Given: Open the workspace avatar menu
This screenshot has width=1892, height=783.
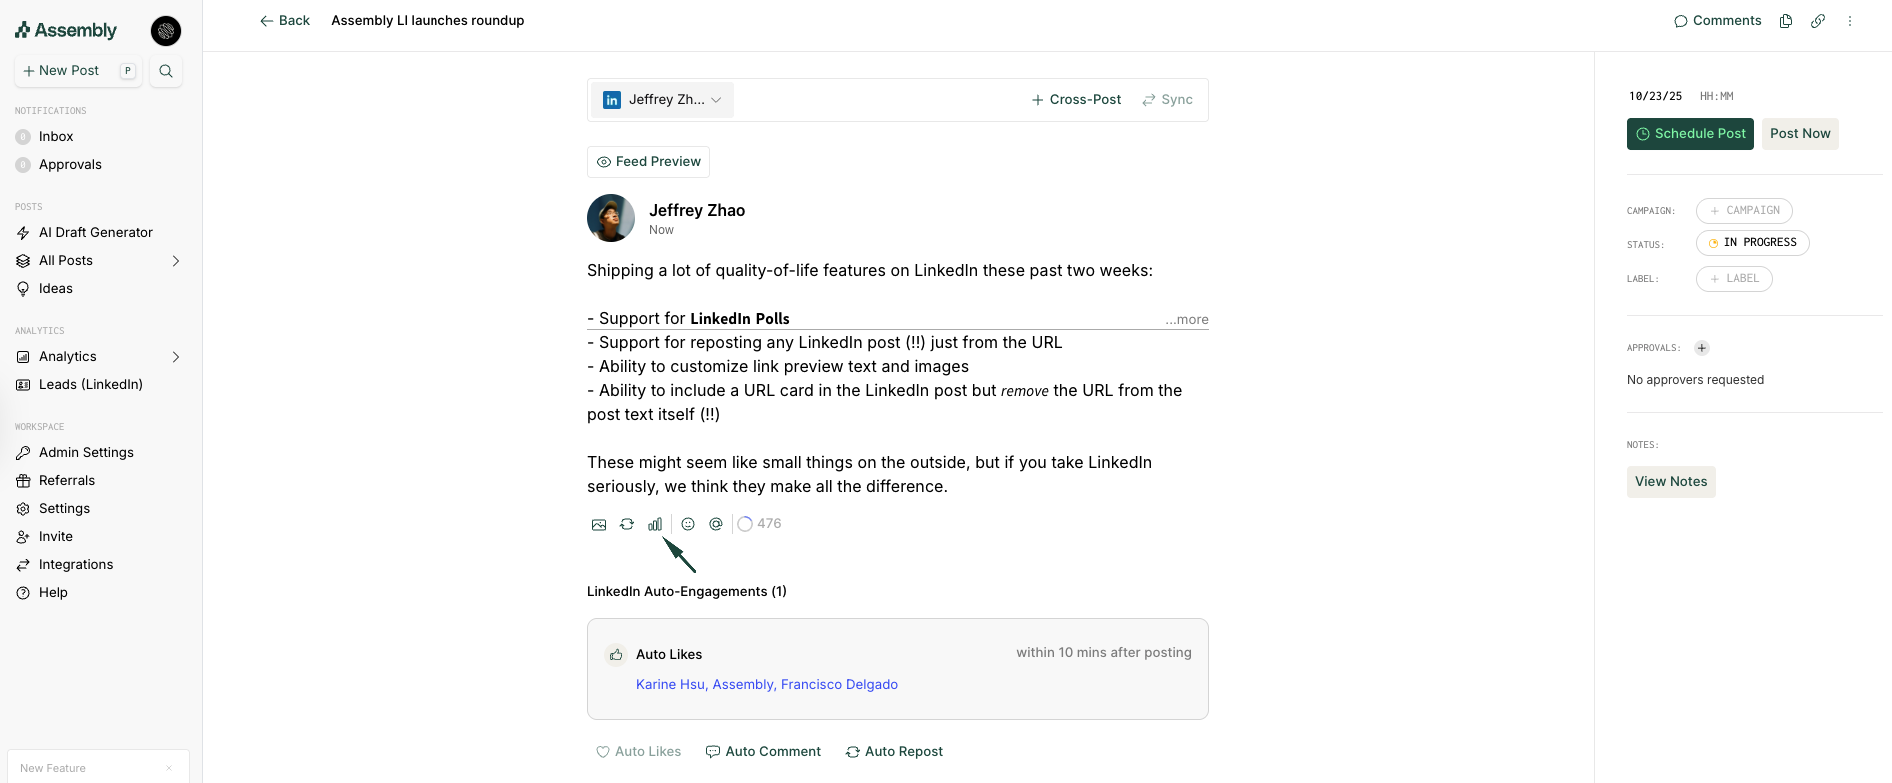Looking at the screenshot, I should click(166, 31).
